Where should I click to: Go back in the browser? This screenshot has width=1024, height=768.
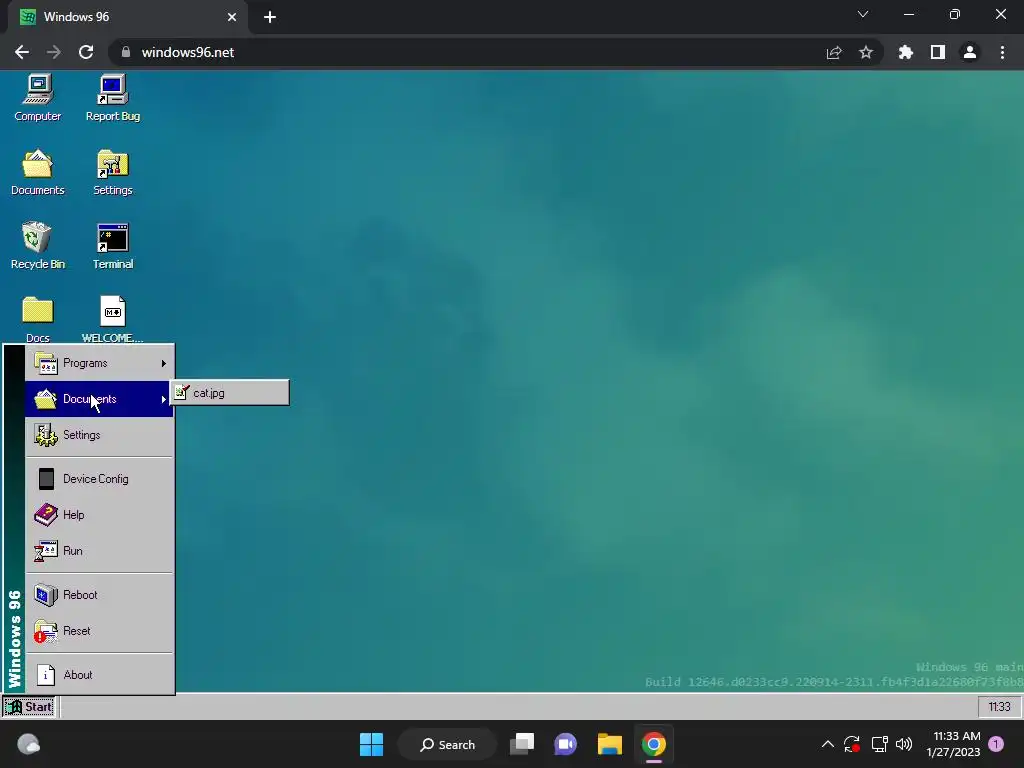[x=22, y=52]
